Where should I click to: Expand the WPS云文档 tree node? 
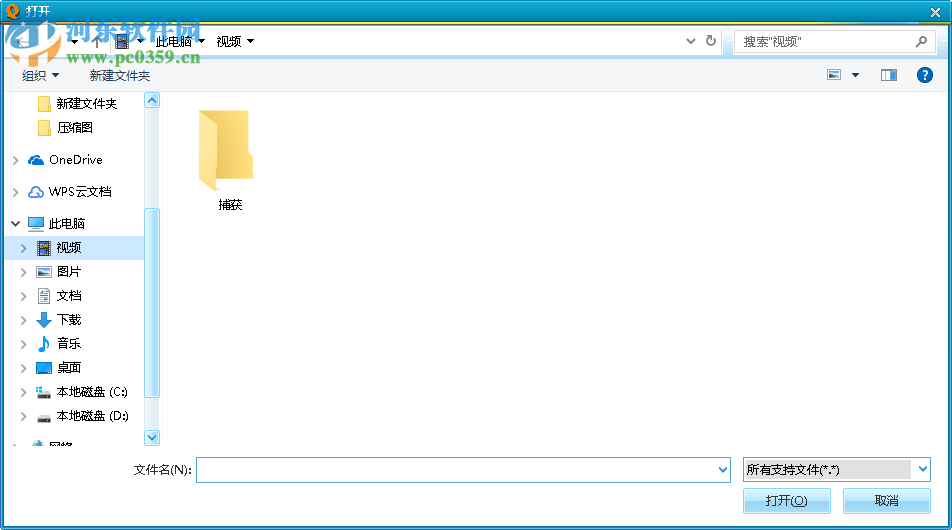(x=16, y=192)
